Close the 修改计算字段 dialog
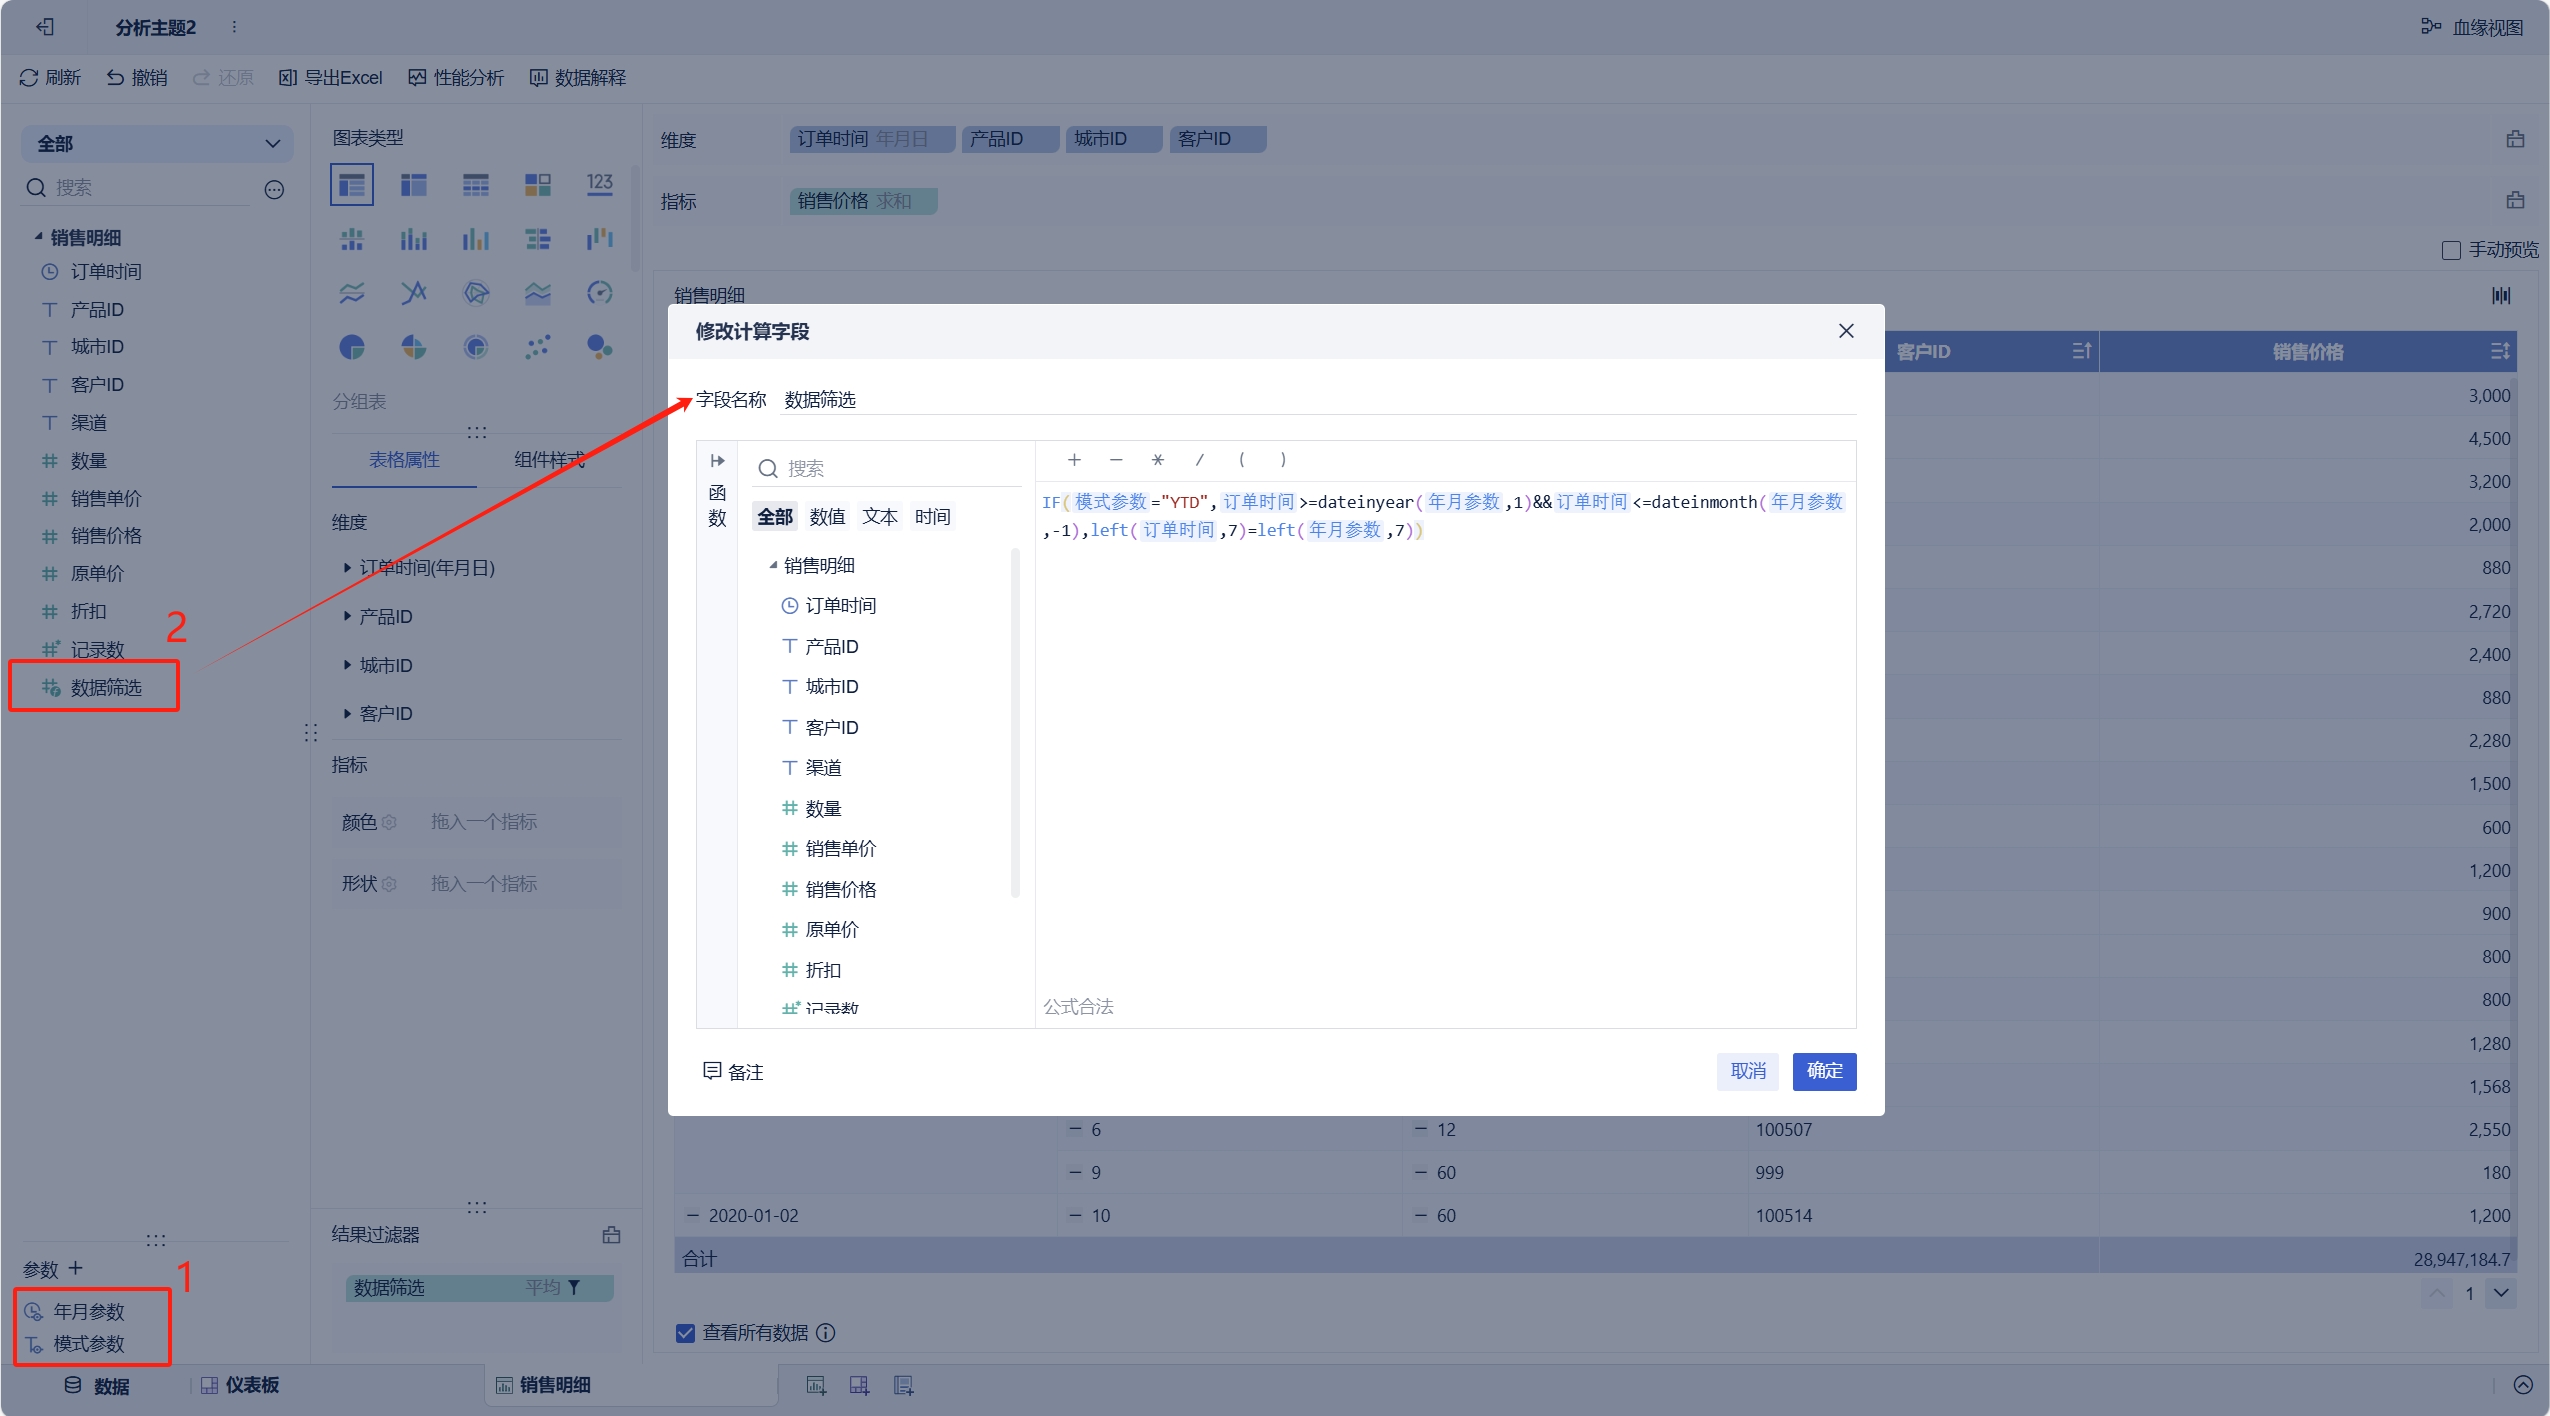This screenshot has height=1416, width=2550. pos(1846,331)
